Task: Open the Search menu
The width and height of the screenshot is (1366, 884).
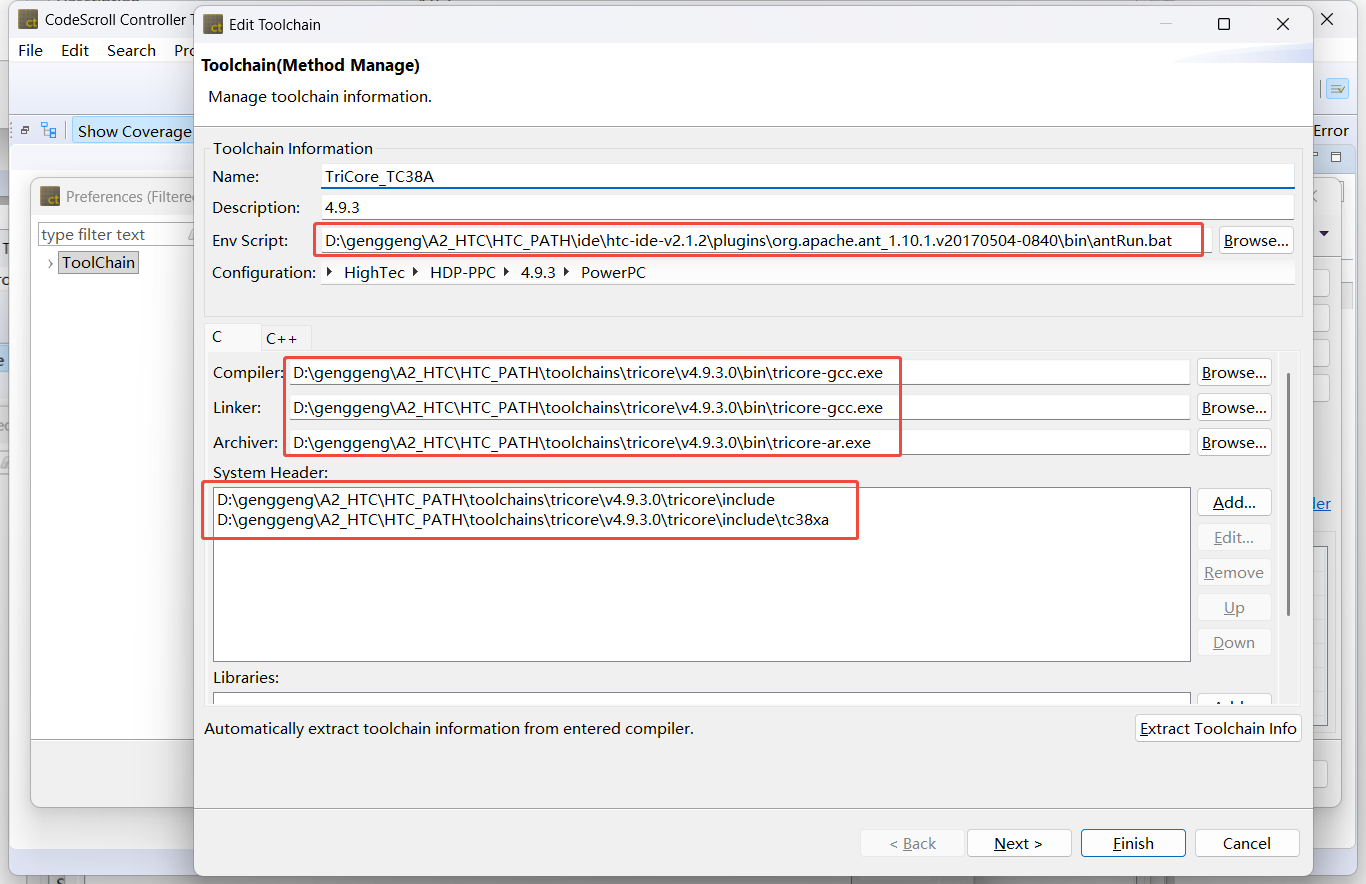Action: [x=131, y=50]
